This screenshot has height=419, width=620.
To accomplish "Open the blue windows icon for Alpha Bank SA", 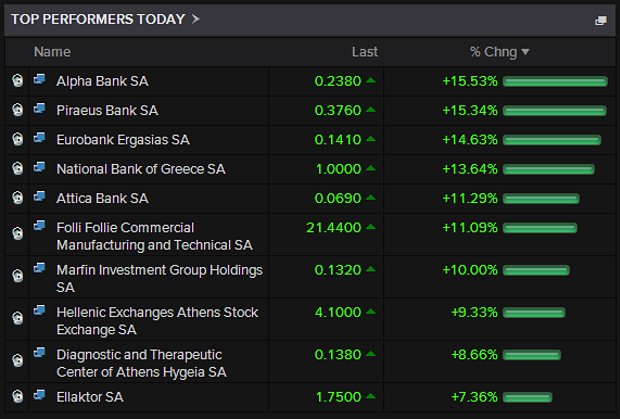I will pos(39,79).
